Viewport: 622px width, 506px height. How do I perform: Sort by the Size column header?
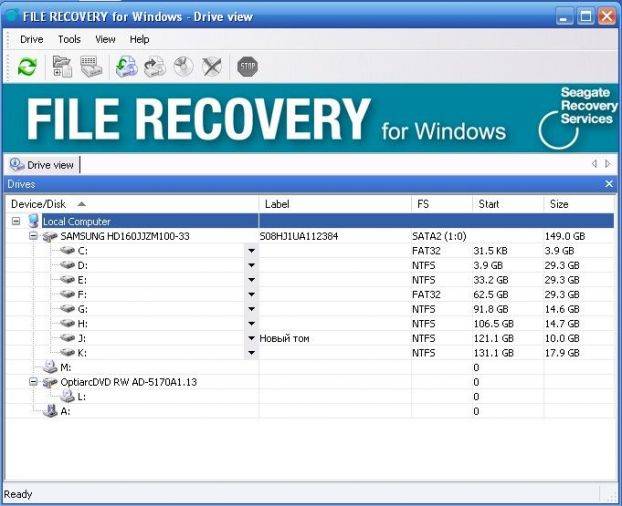point(559,204)
